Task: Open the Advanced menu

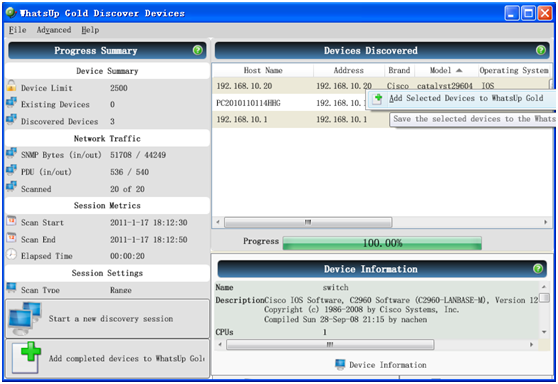Action: click(x=54, y=30)
